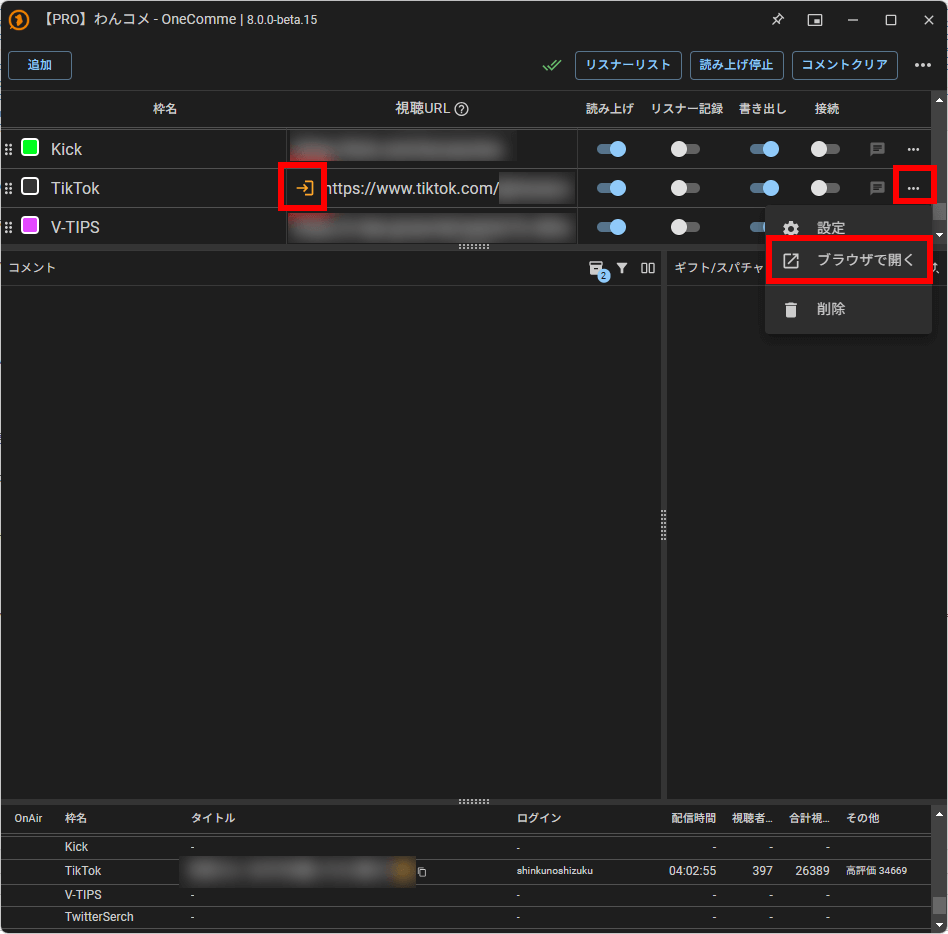Click the V-TIPS frame name in the top list
948x934 pixels.
point(75,227)
